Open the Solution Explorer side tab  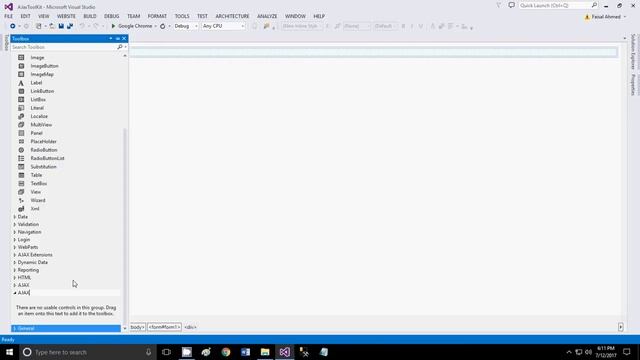pyautogui.click(x=633, y=51)
